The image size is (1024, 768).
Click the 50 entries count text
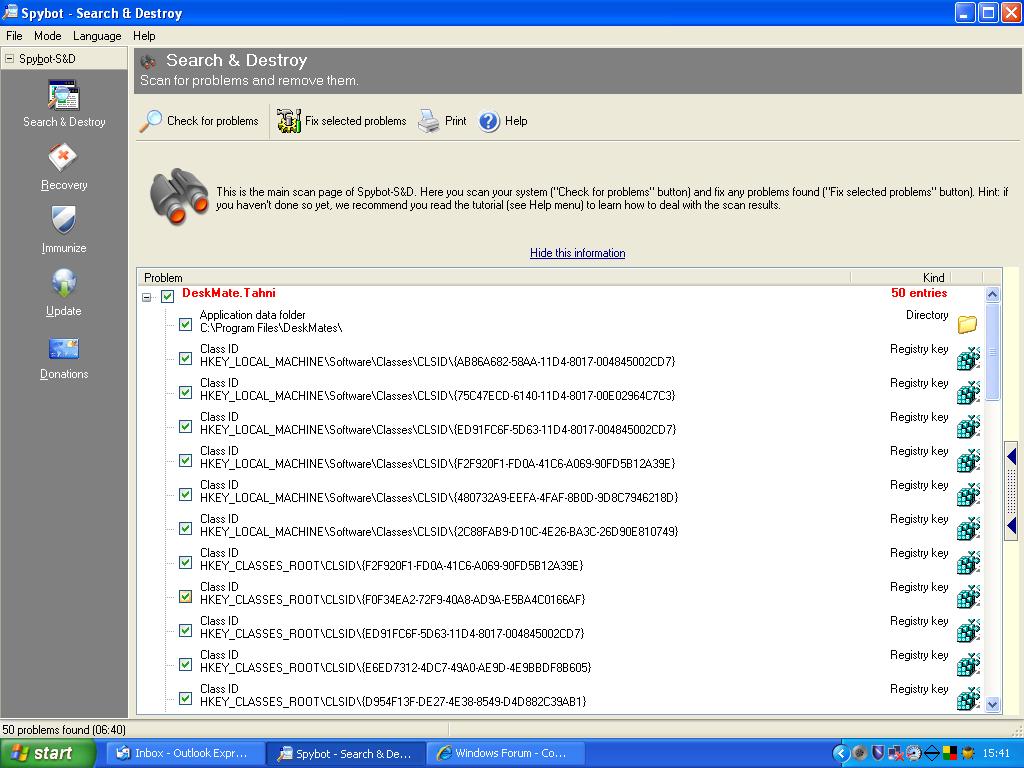click(919, 293)
